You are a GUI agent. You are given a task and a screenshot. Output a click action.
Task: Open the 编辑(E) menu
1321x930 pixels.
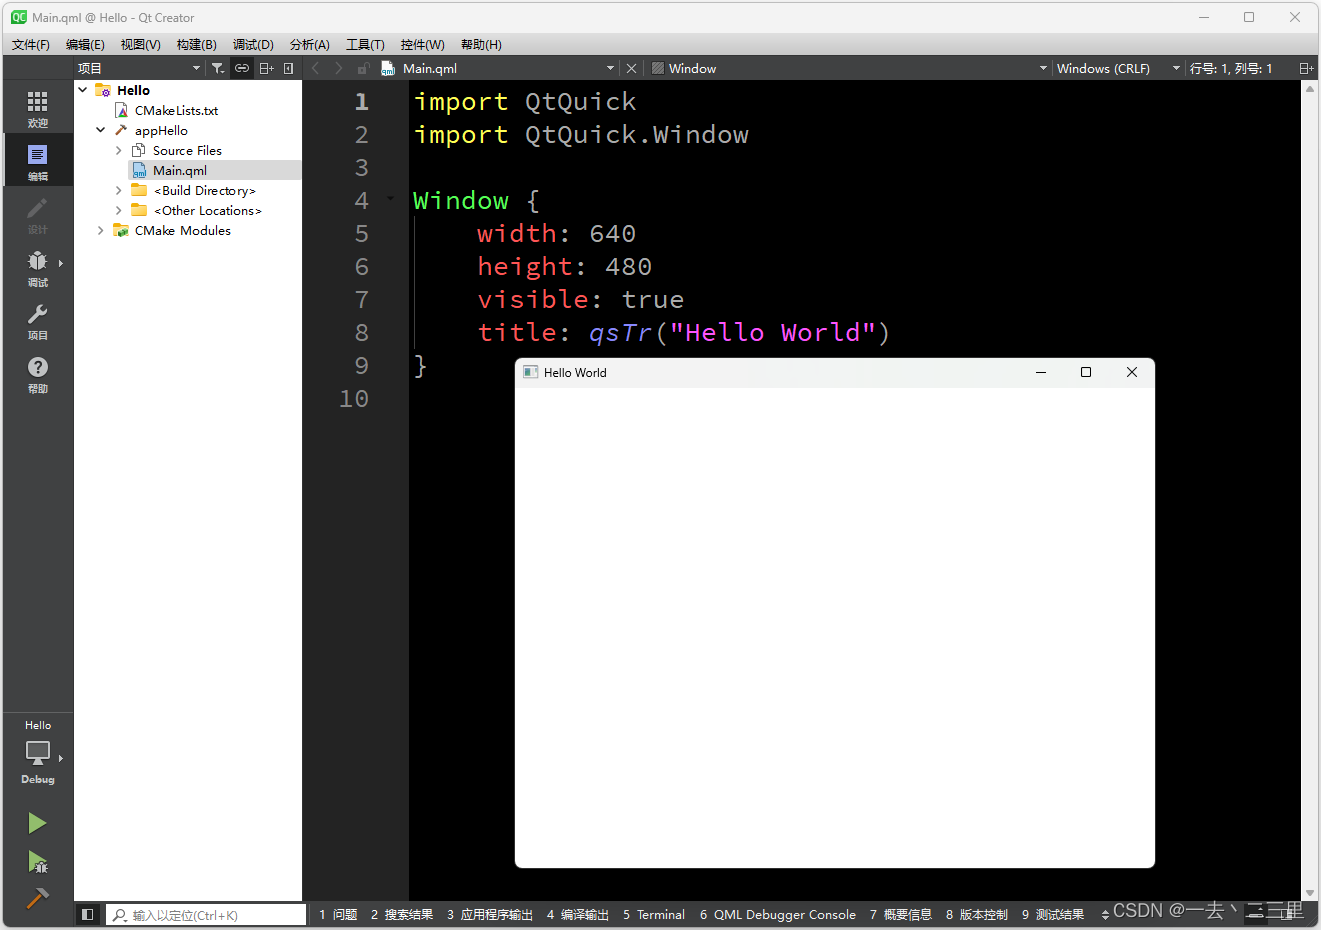[x=85, y=44]
